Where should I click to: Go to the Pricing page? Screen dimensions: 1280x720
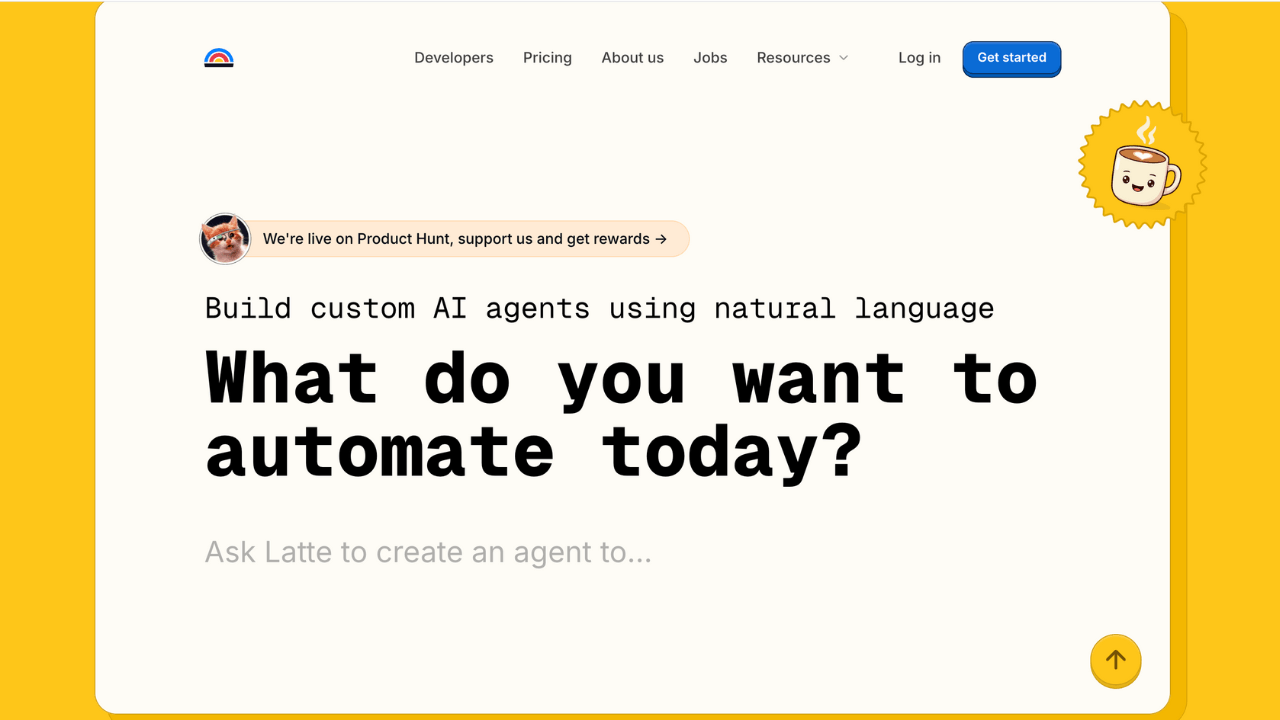[x=547, y=58]
